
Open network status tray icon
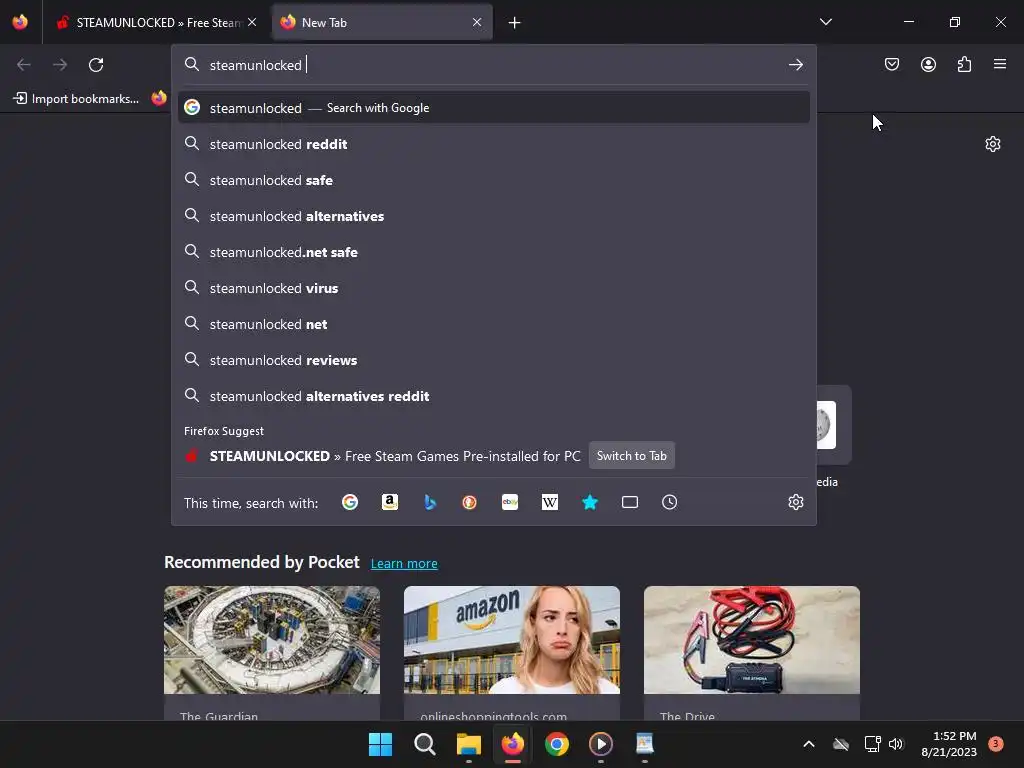click(x=872, y=744)
